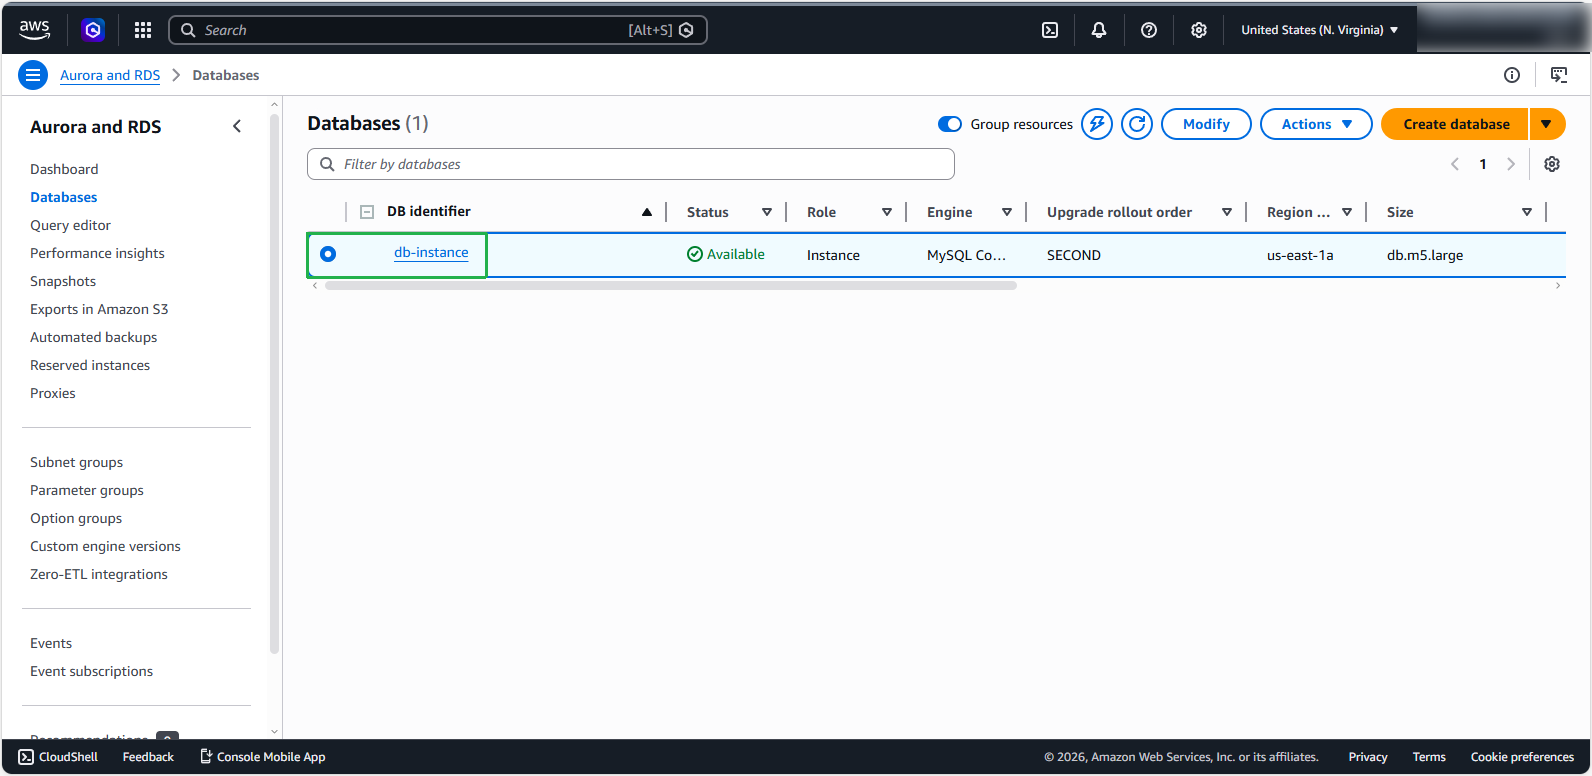
Task: Focus the Filter by databases field
Action: point(631,164)
